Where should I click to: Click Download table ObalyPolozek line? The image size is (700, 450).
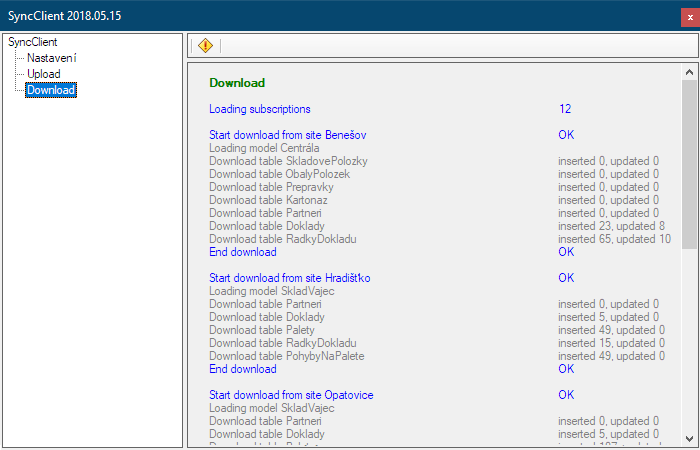[x=279, y=174]
